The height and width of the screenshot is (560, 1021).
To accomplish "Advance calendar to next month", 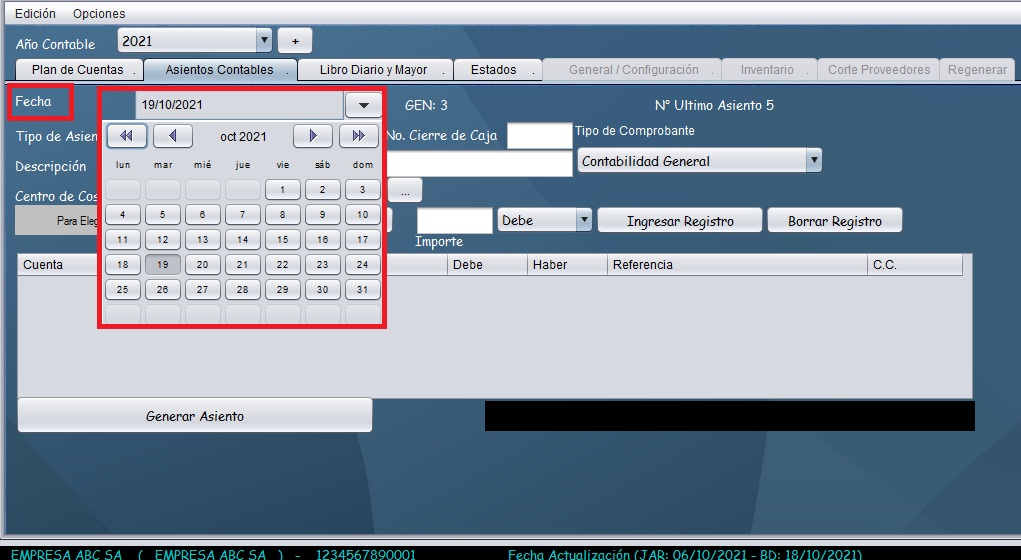I will click(313, 136).
